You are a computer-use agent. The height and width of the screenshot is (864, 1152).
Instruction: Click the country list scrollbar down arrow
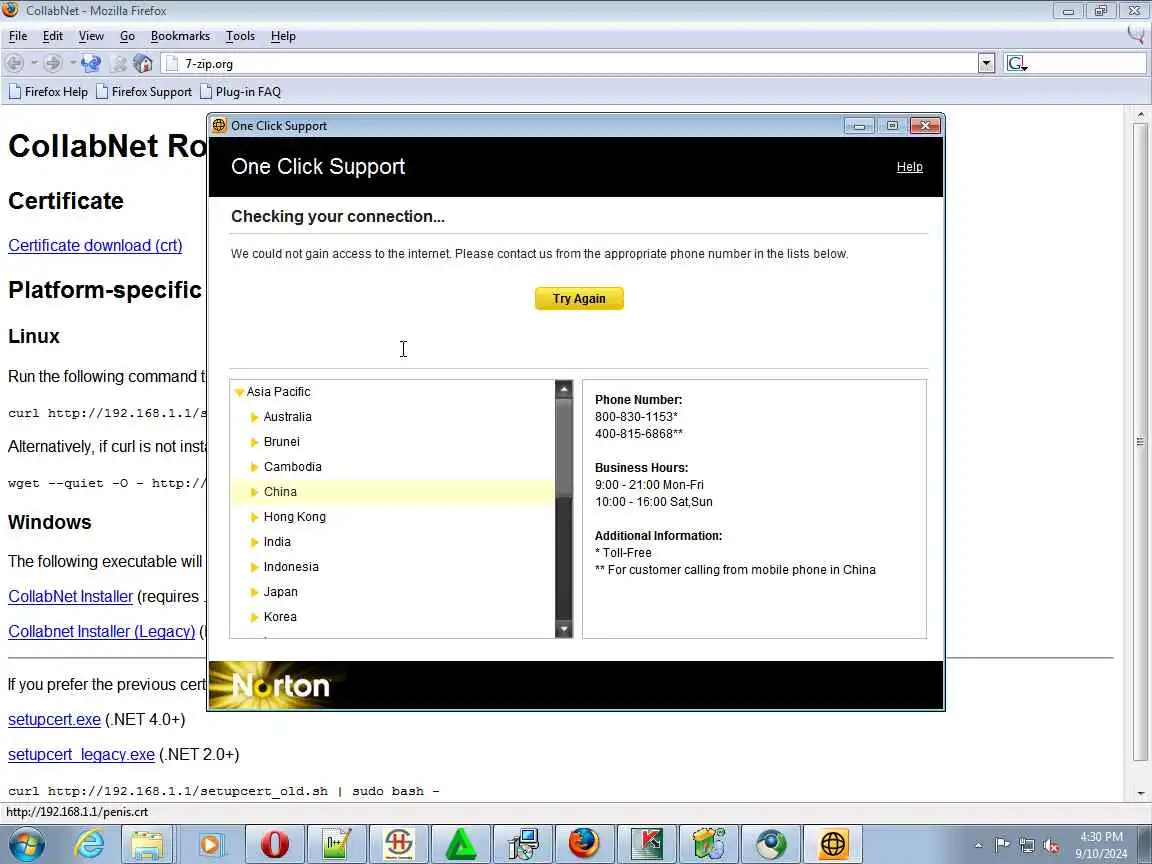pos(564,629)
